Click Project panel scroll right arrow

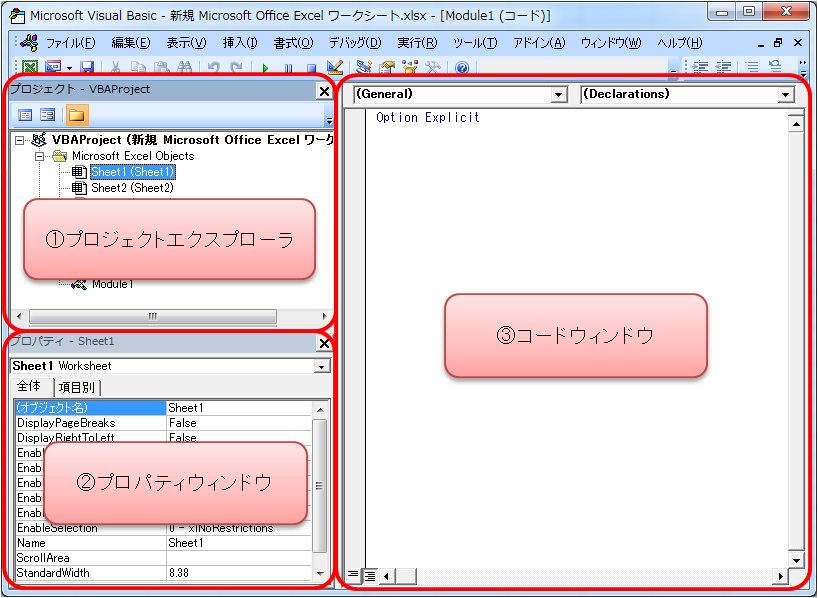coord(324,316)
